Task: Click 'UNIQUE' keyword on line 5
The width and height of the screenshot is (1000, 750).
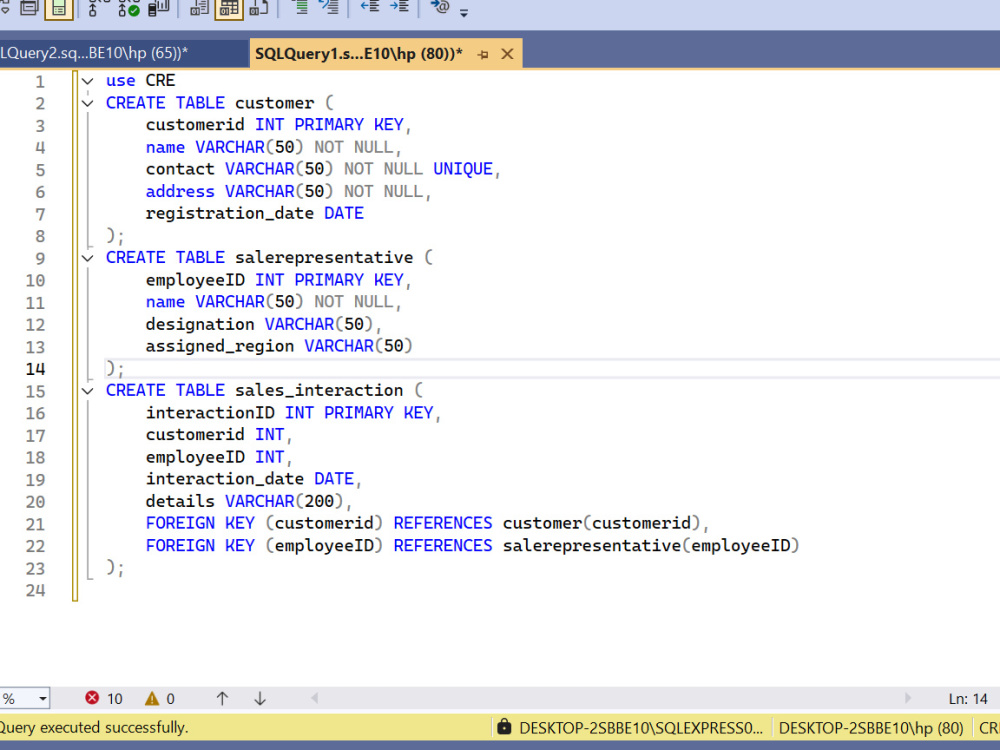Action: (x=463, y=169)
